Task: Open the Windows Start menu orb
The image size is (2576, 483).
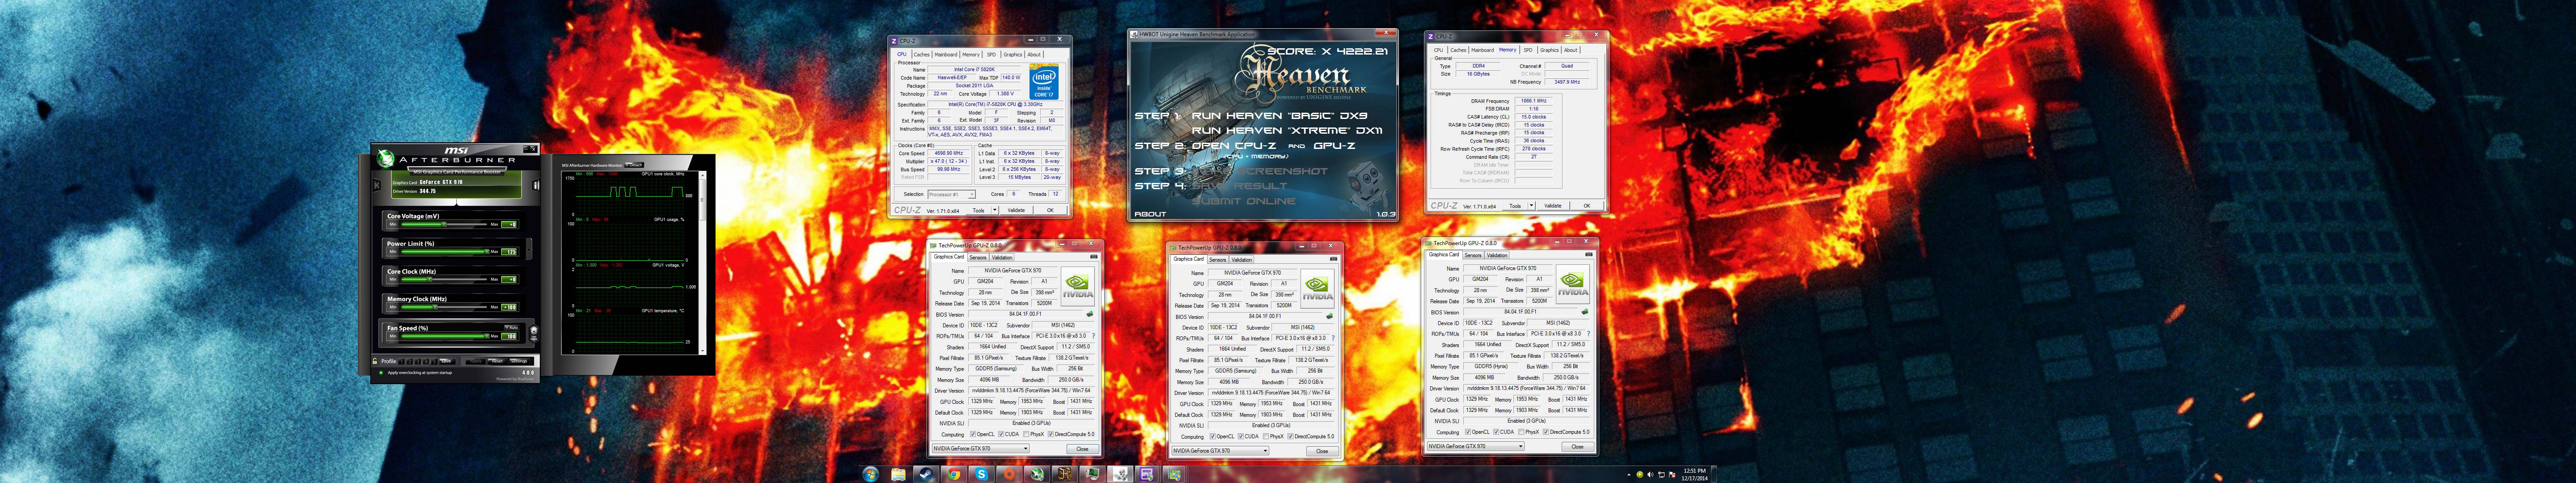Action: tap(871, 474)
